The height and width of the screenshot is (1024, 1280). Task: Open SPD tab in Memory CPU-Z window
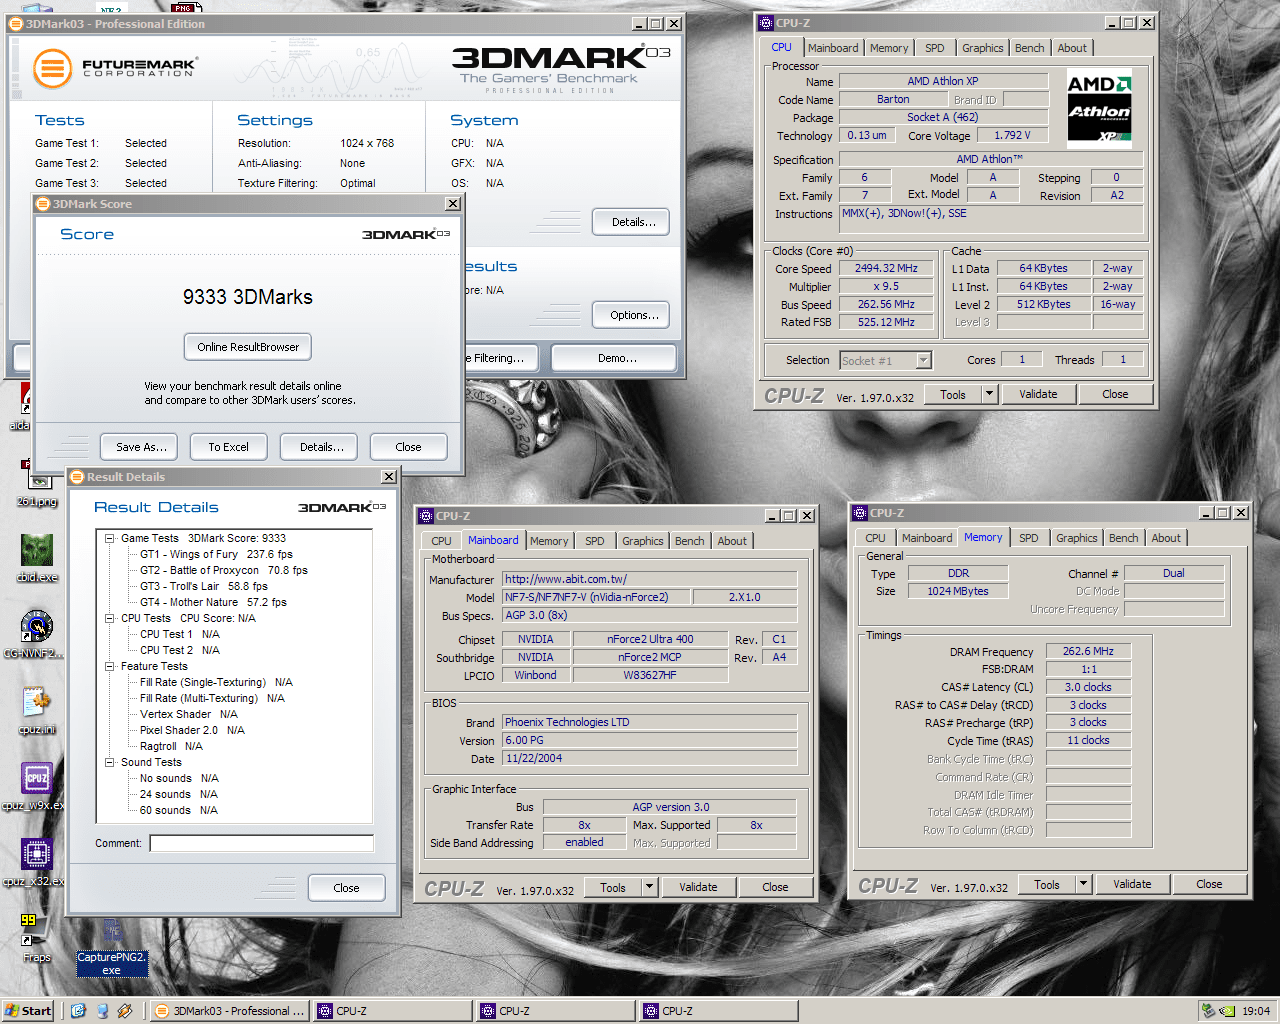point(1028,538)
